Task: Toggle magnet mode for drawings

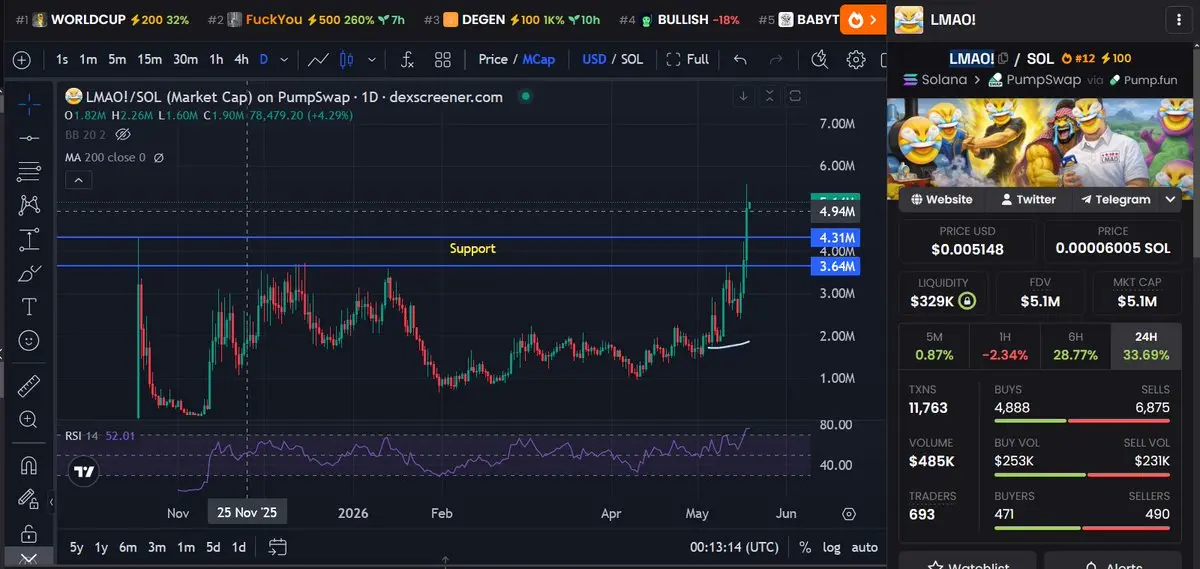Action: coord(29,465)
